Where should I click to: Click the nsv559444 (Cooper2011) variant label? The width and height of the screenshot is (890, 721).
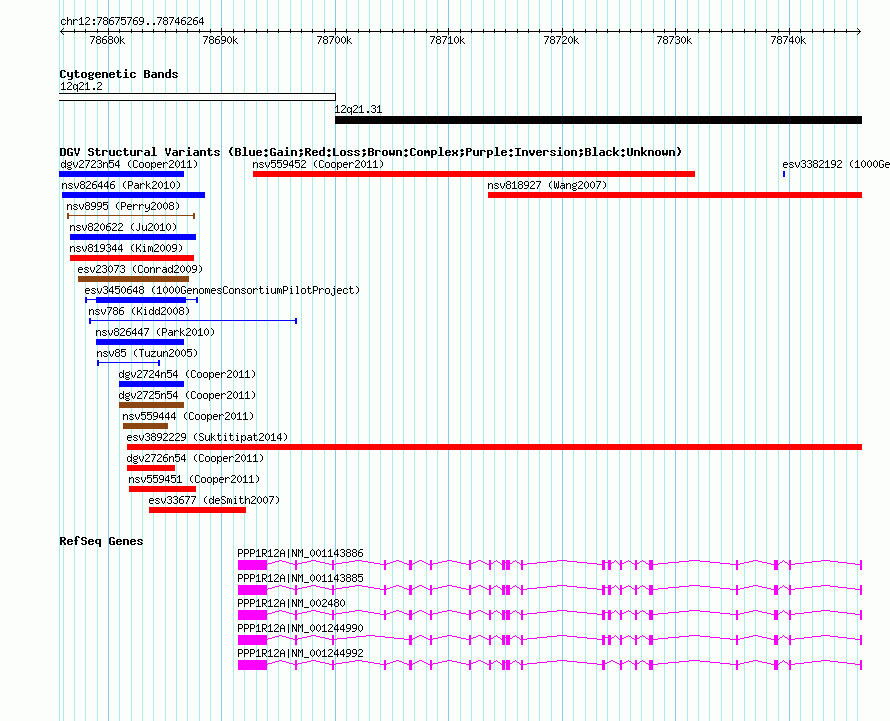coord(188,416)
